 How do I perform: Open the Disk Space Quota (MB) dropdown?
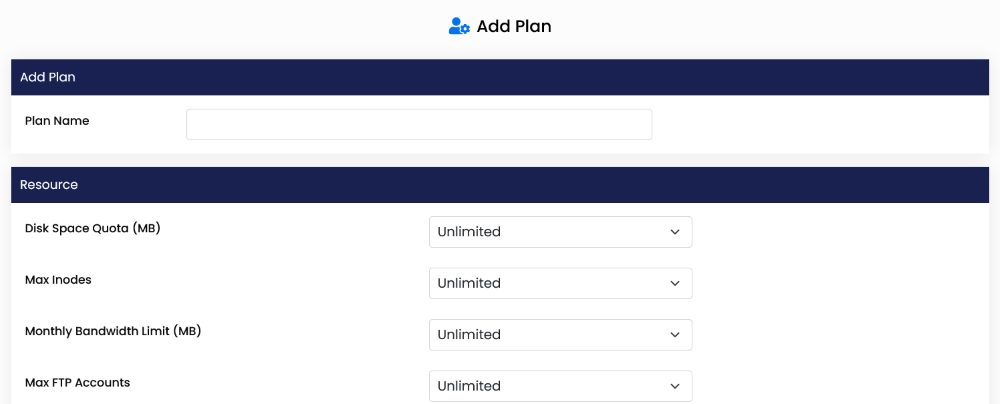[560, 232]
